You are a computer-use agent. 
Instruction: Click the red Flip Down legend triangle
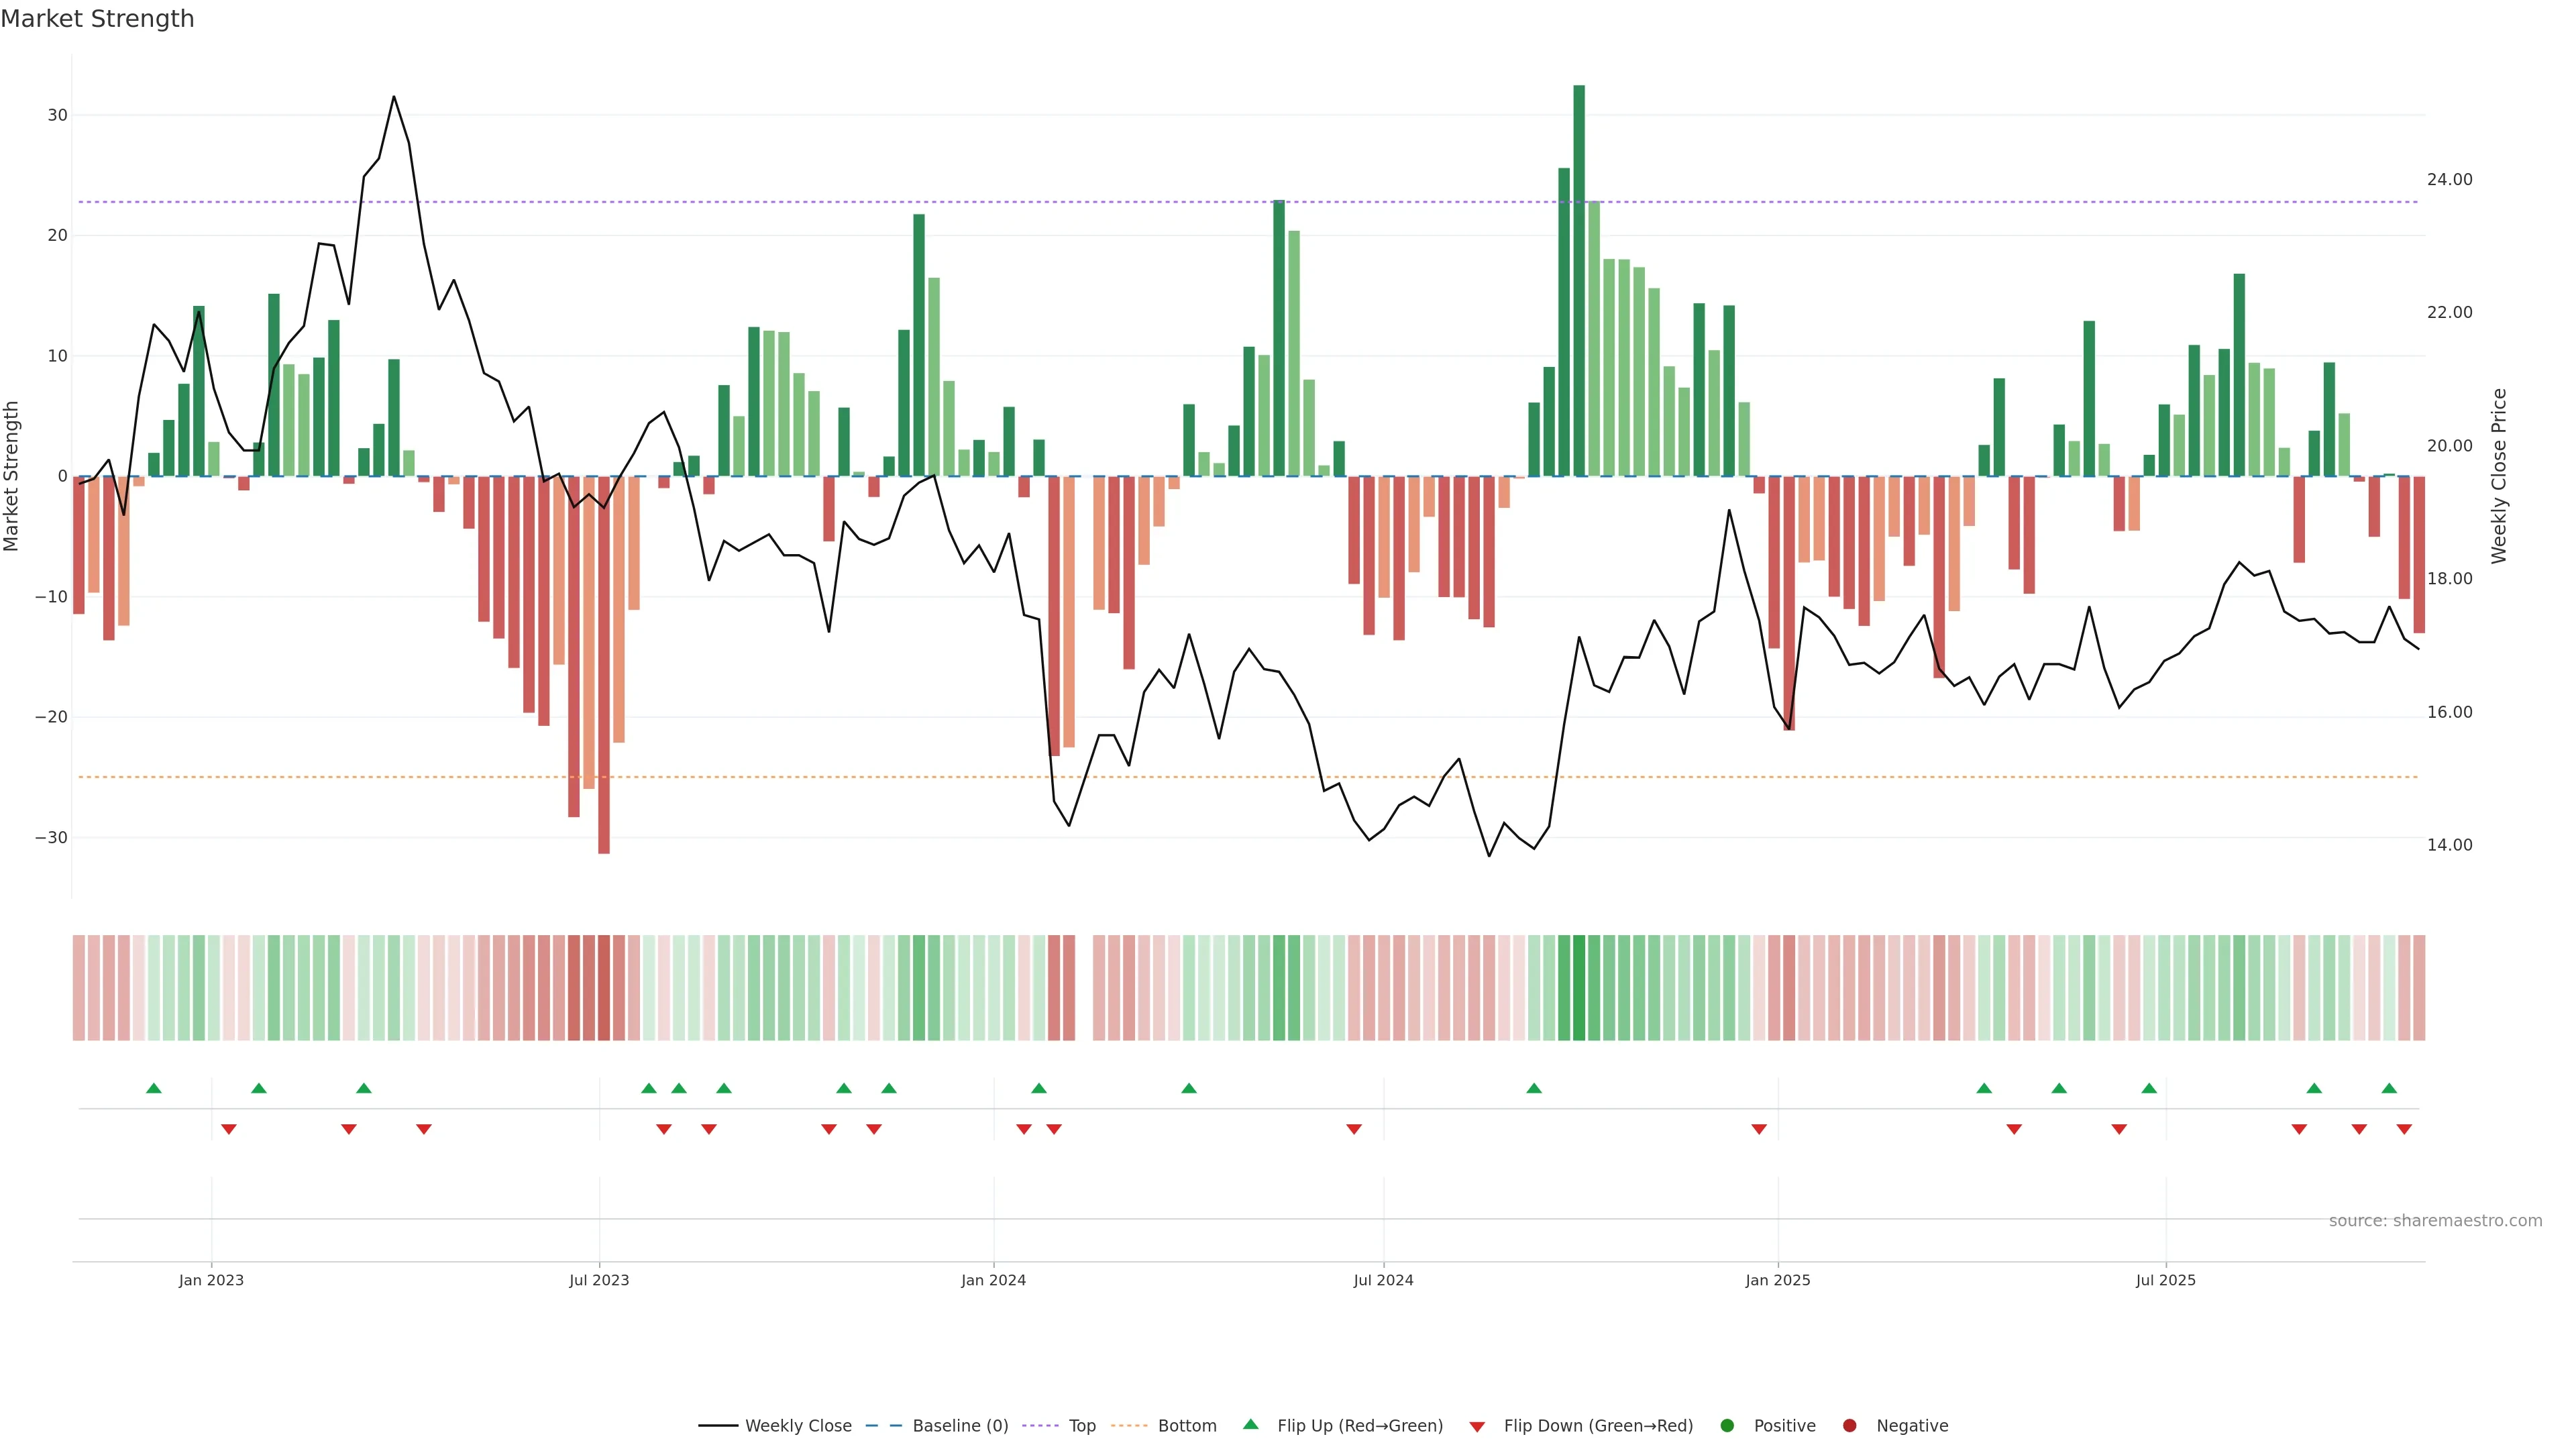click(x=1477, y=1427)
